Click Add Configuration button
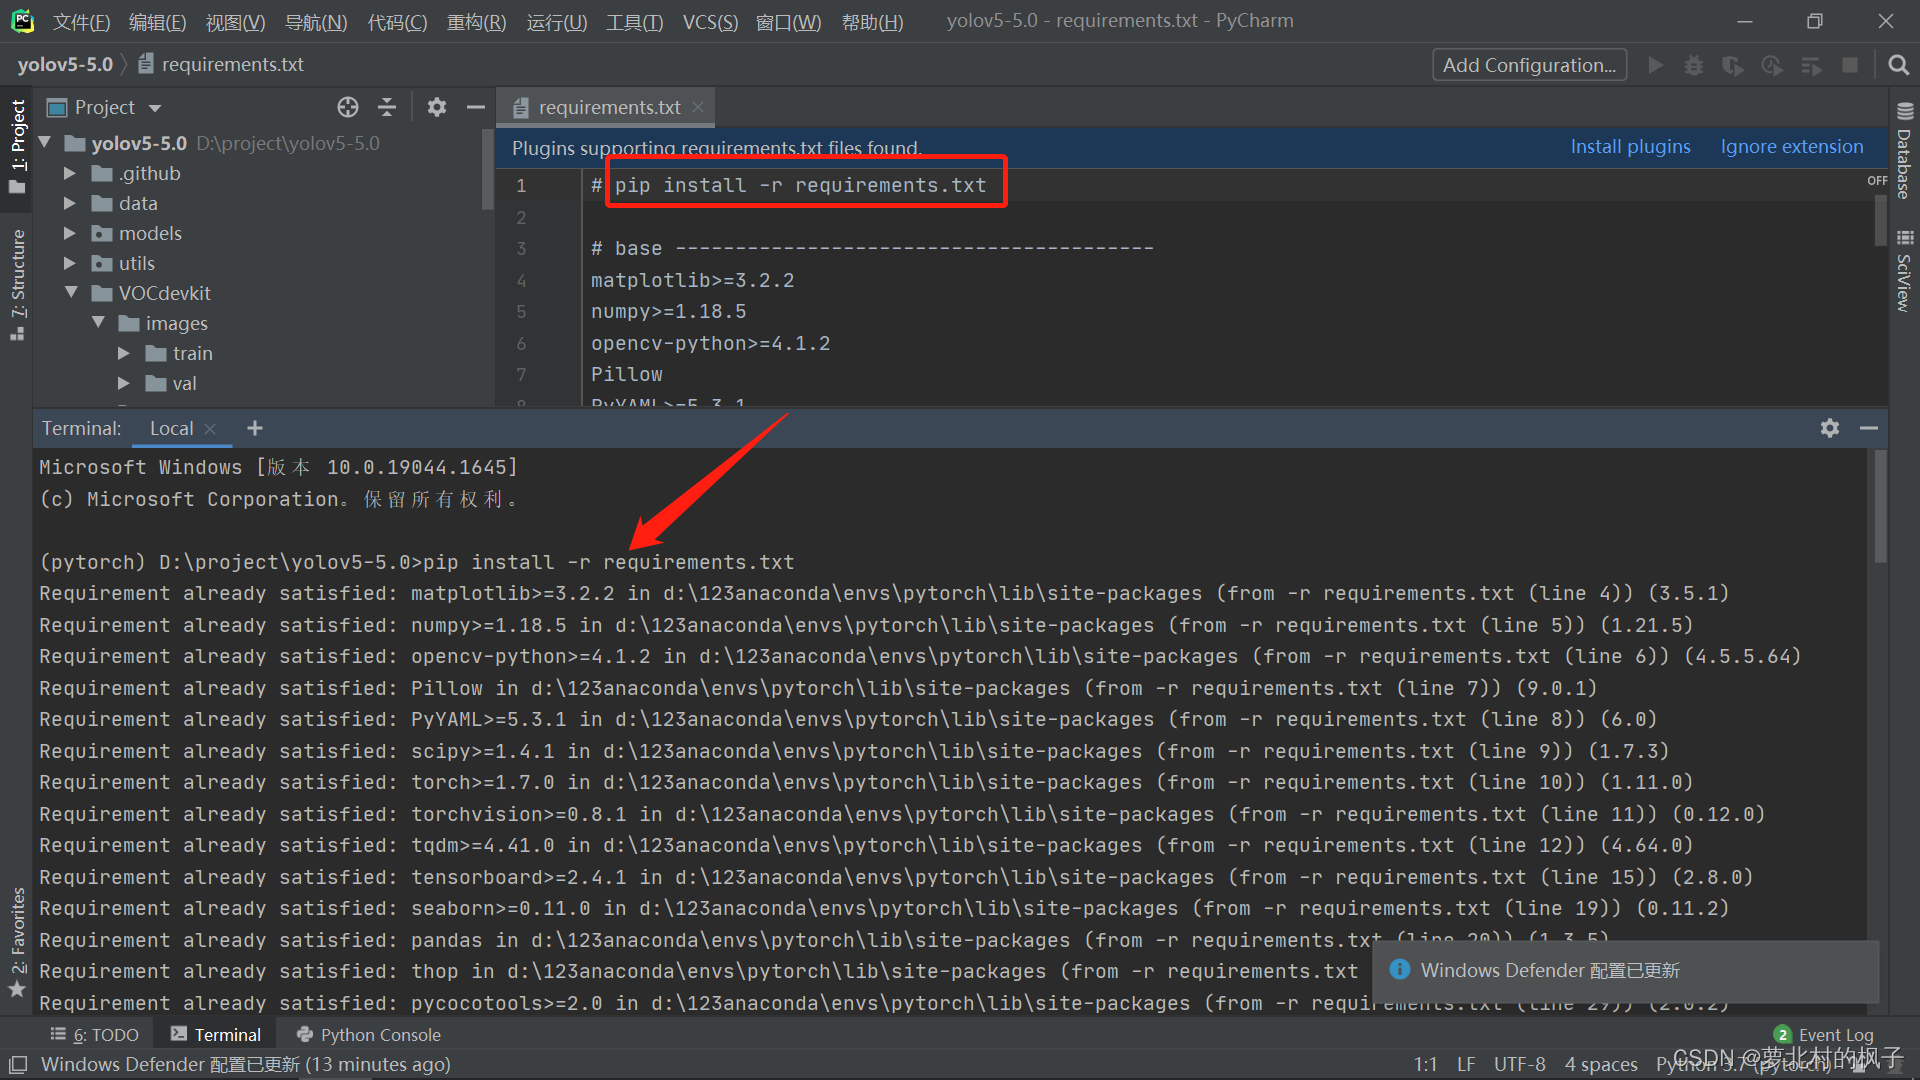1920x1080 pixels. (1529, 65)
